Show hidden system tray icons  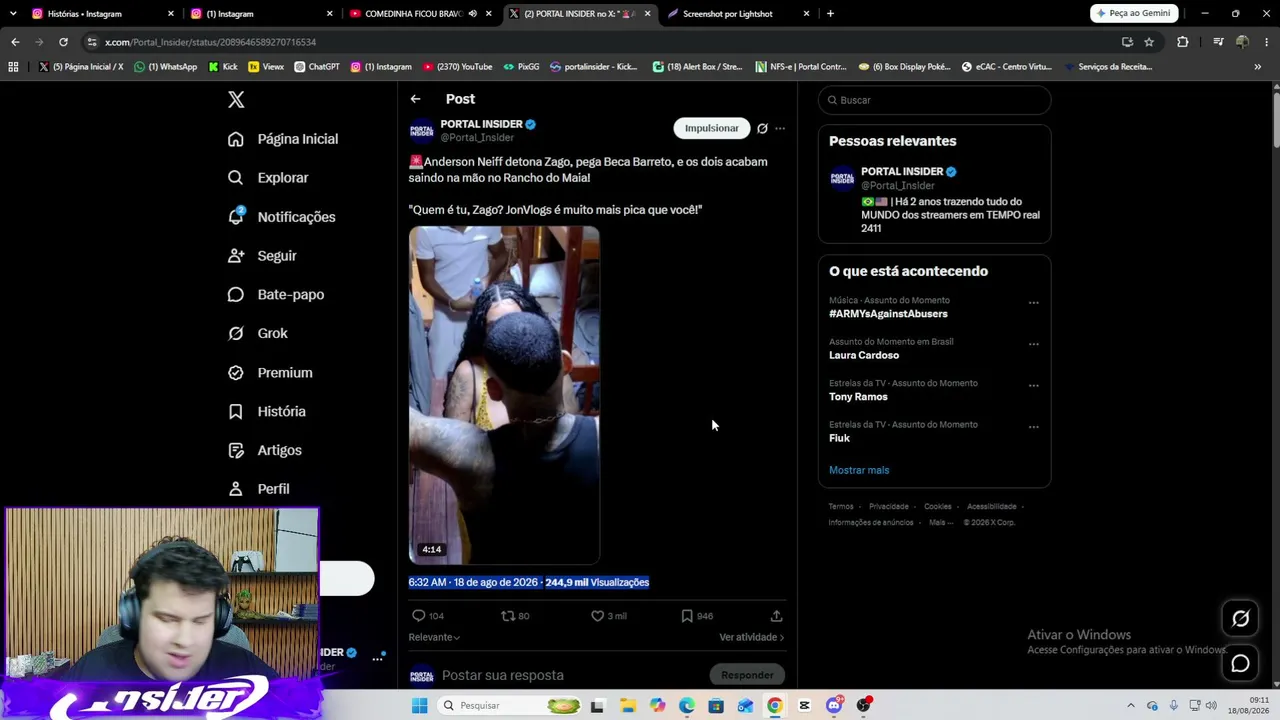[x=1131, y=705]
